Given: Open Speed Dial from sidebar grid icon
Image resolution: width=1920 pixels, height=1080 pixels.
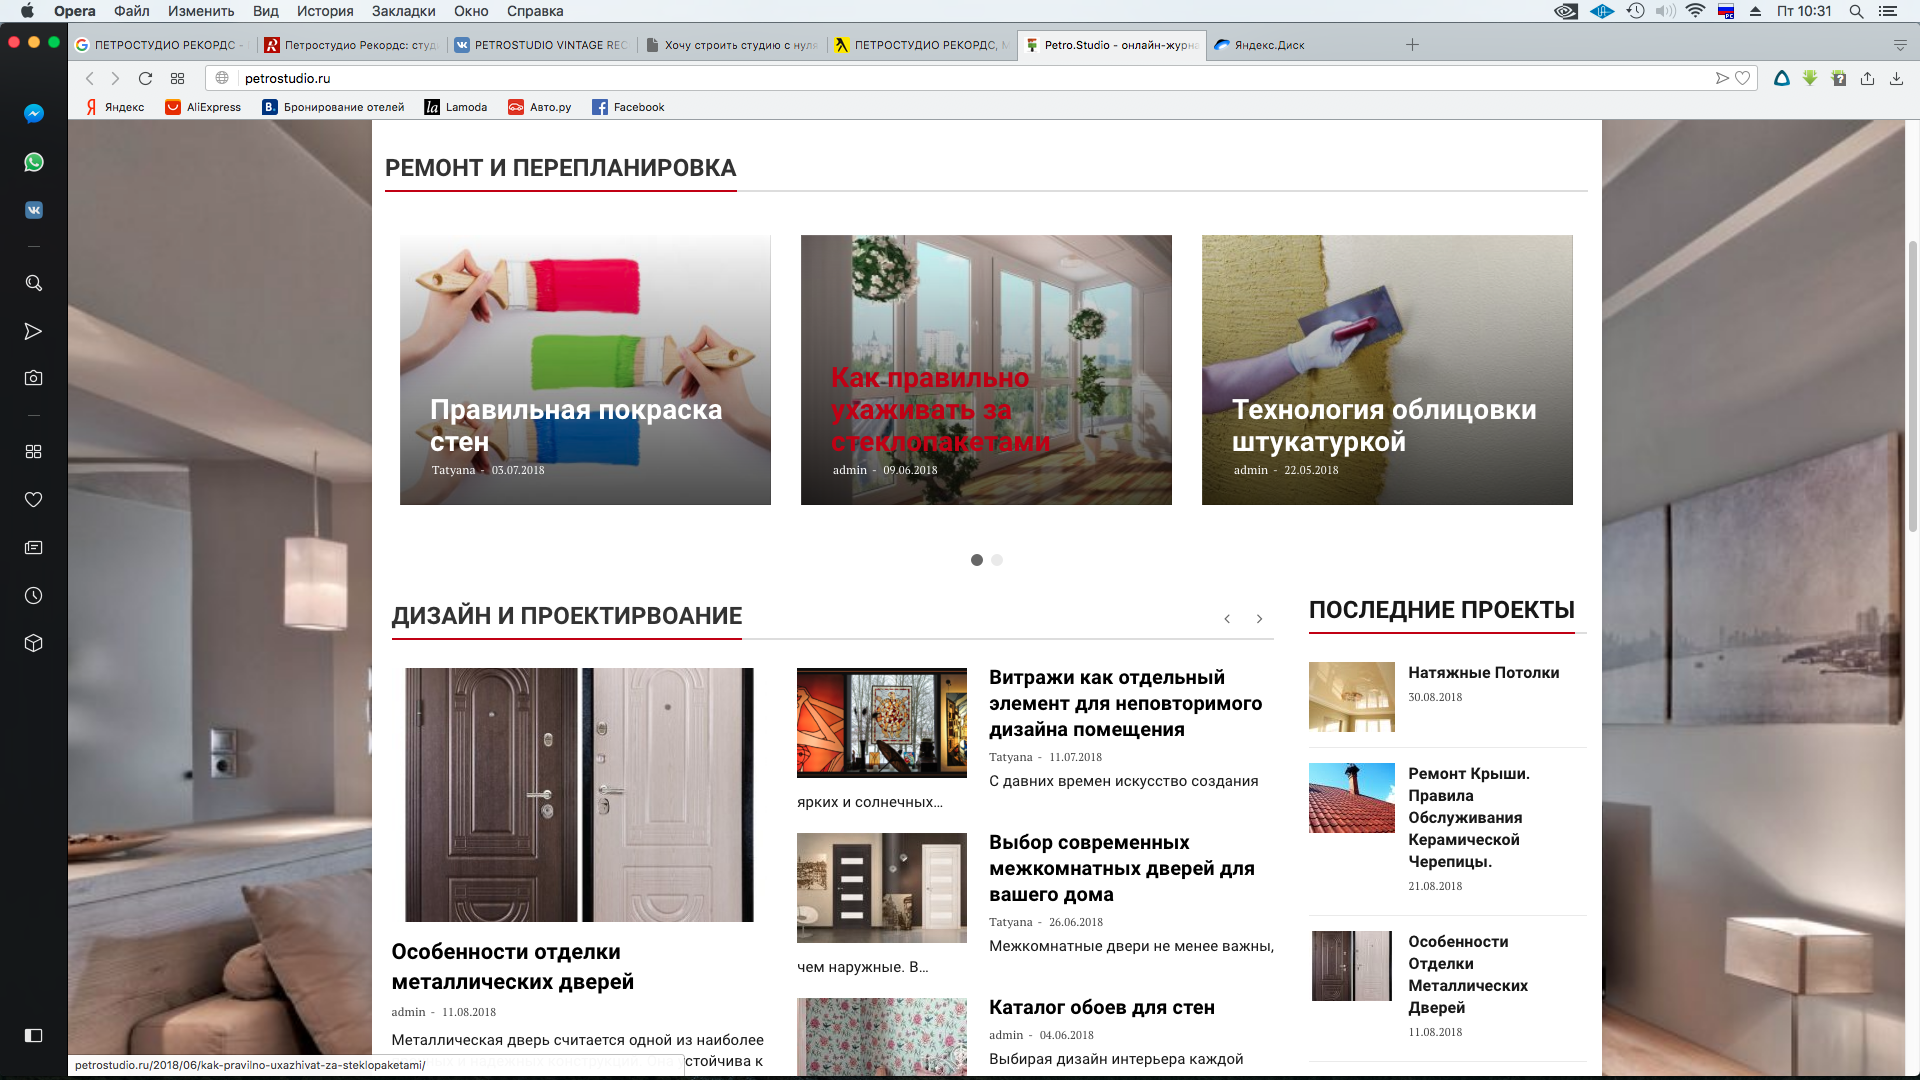Looking at the screenshot, I should pos(33,452).
